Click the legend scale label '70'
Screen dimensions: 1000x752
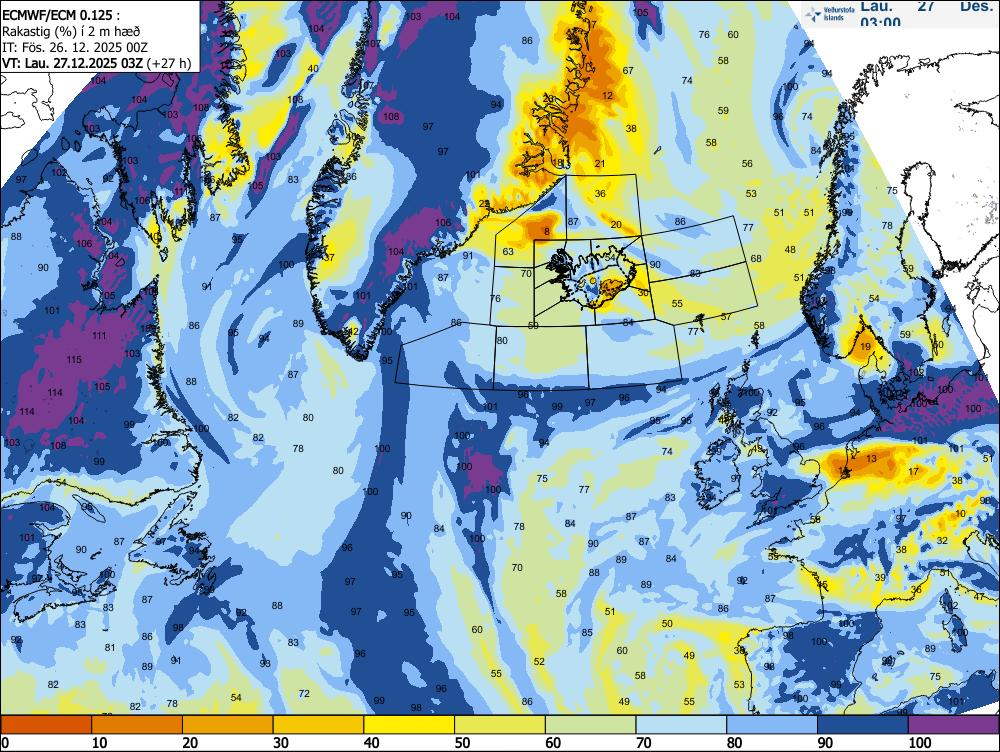(x=643, y=742)
